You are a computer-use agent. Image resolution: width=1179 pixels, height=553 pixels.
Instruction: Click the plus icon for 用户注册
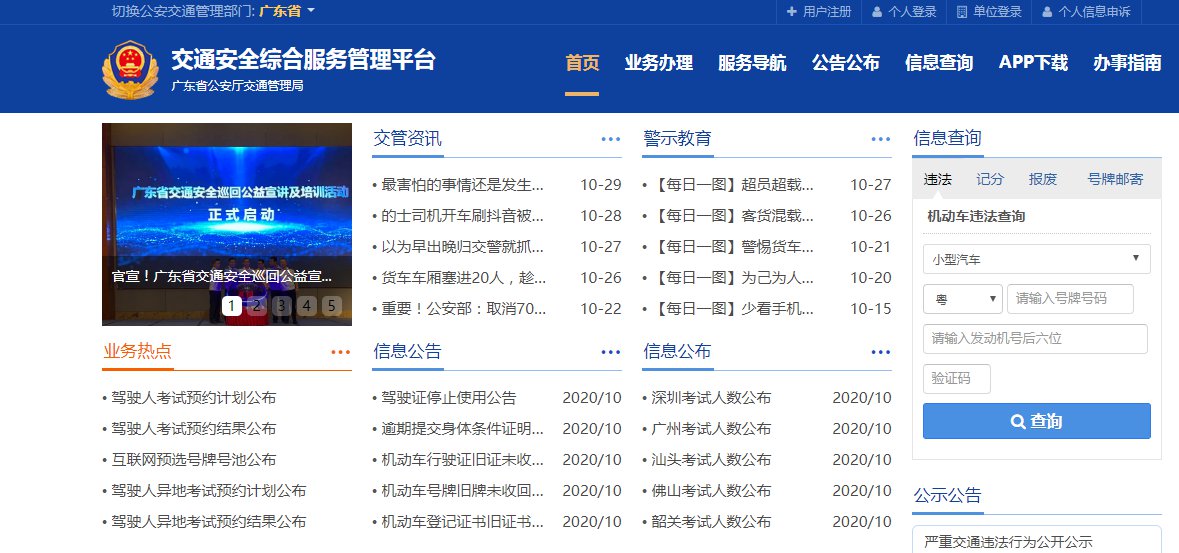point(792,12)
